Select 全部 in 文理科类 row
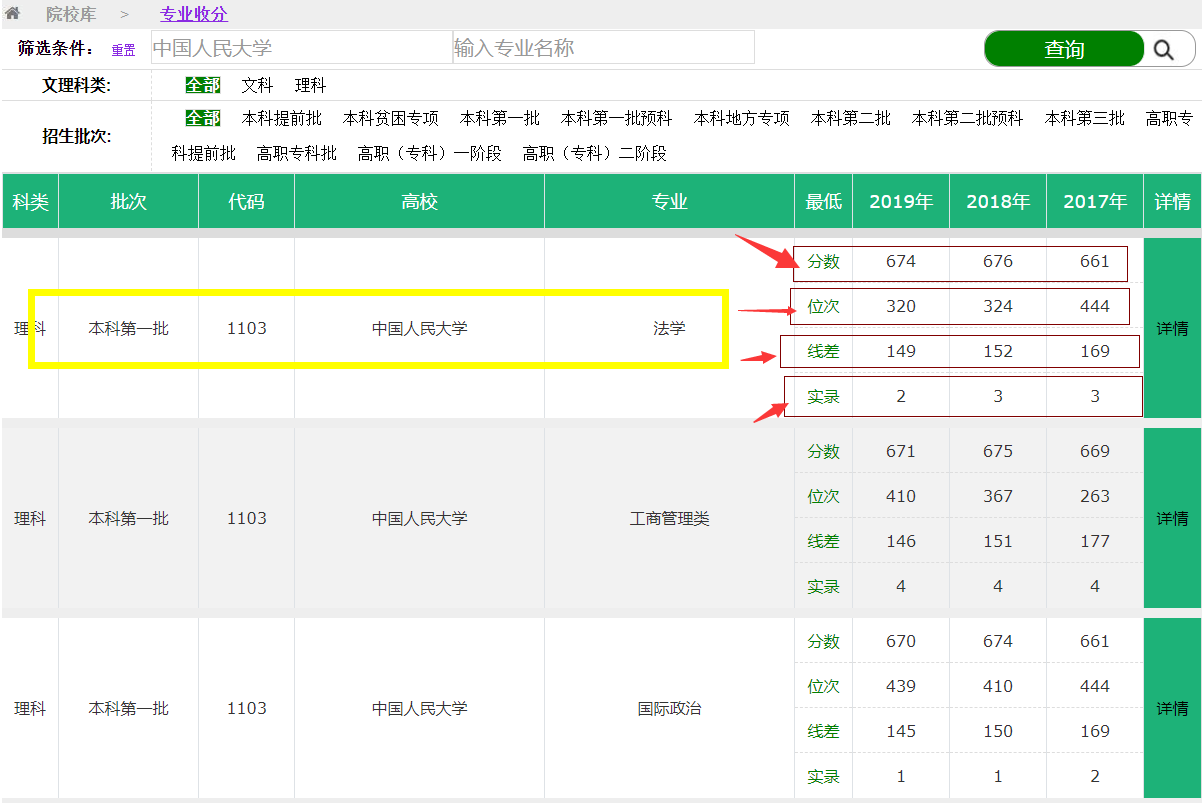This screenshot has width=1202, height=803. 202,86
